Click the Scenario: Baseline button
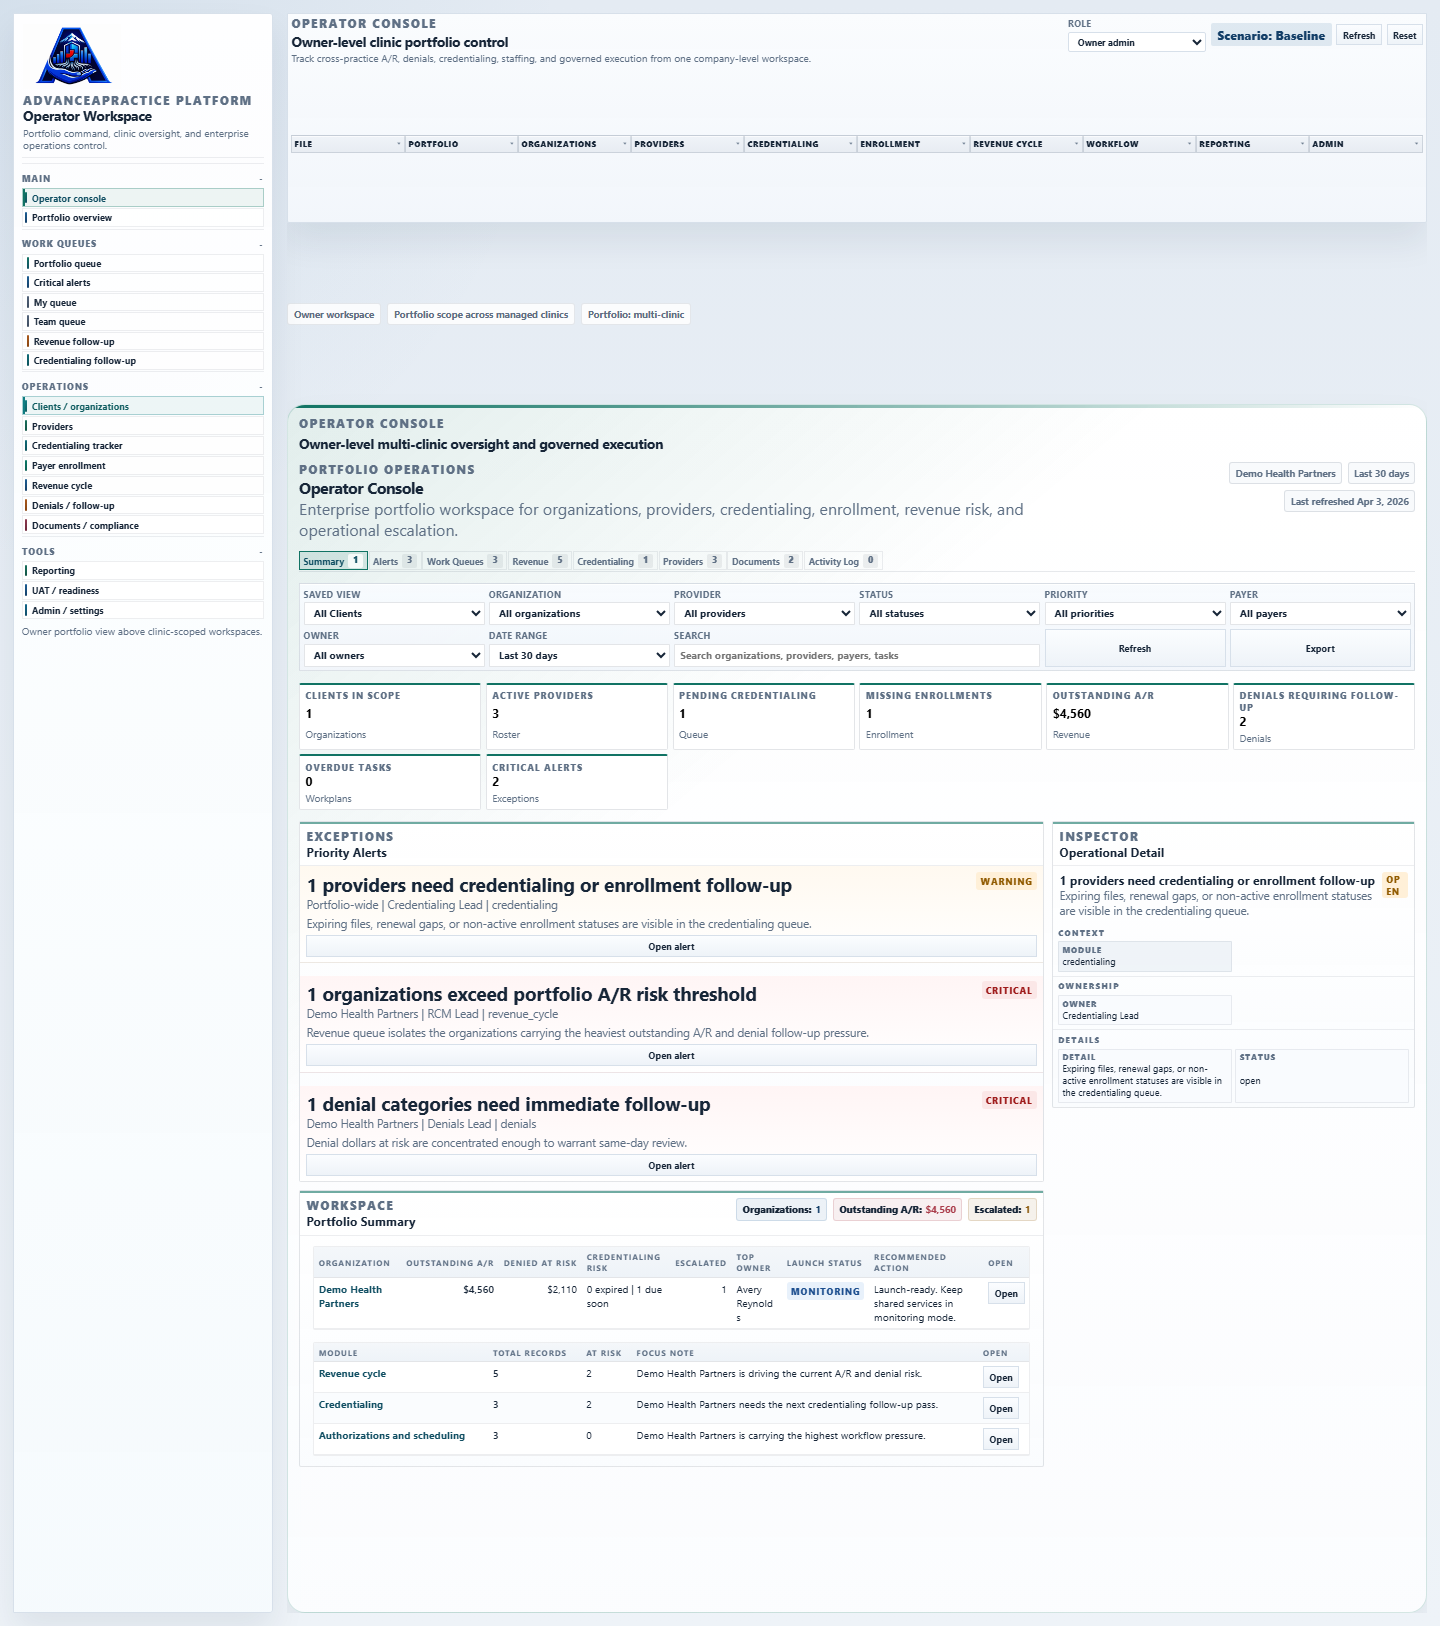 (1271, 36)
